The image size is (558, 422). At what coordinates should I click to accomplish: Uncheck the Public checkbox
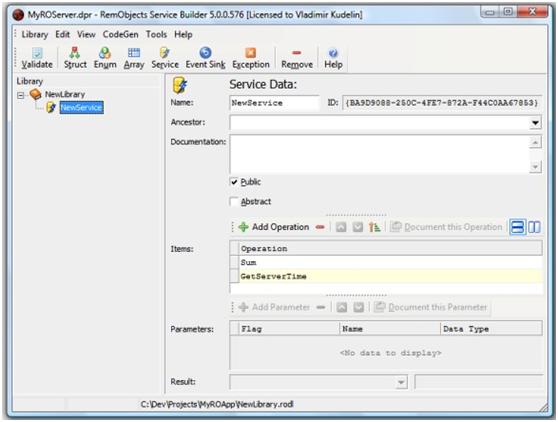234,182
